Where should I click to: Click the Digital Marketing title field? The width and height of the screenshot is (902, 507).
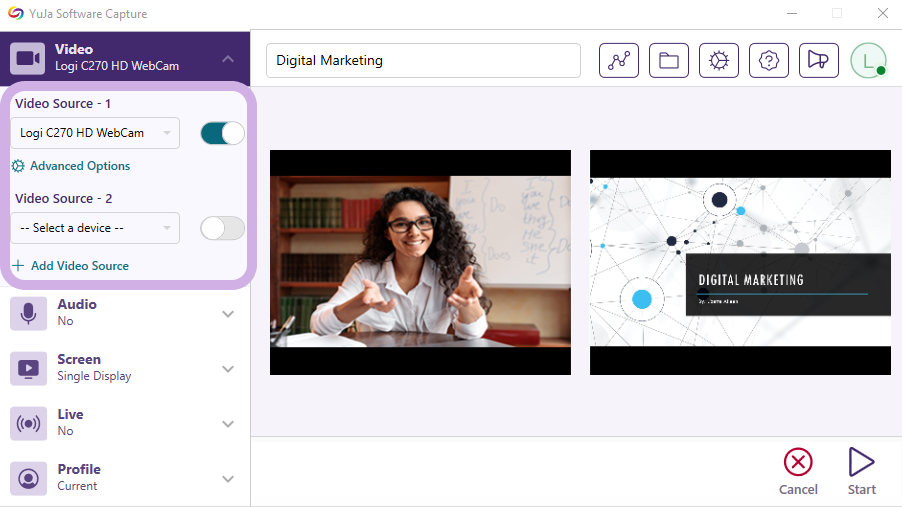[x=423, y=60]
